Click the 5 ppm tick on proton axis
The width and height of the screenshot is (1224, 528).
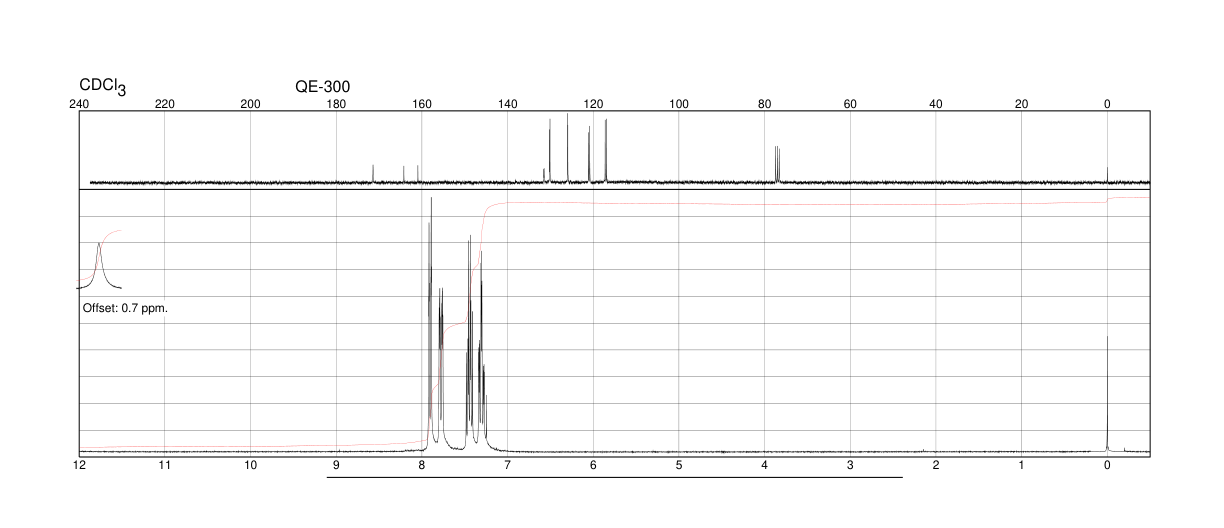point(679,466)
